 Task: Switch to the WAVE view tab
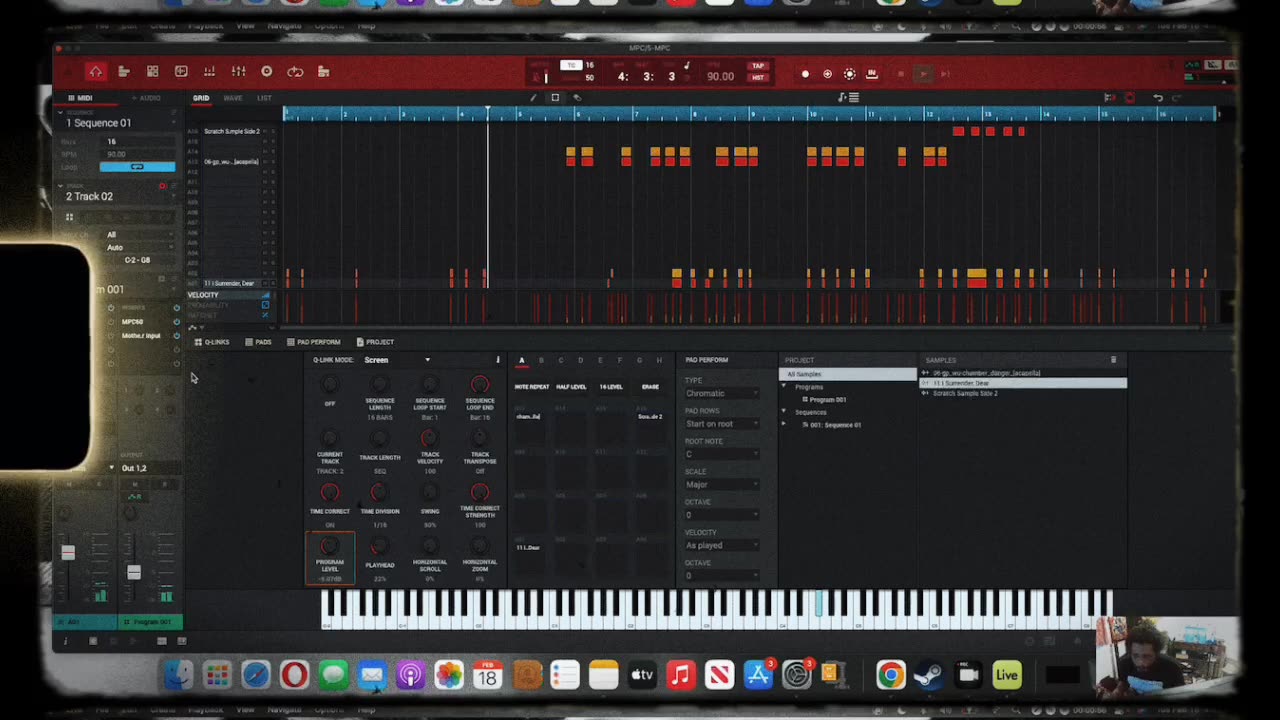click(x=233, y=98)
